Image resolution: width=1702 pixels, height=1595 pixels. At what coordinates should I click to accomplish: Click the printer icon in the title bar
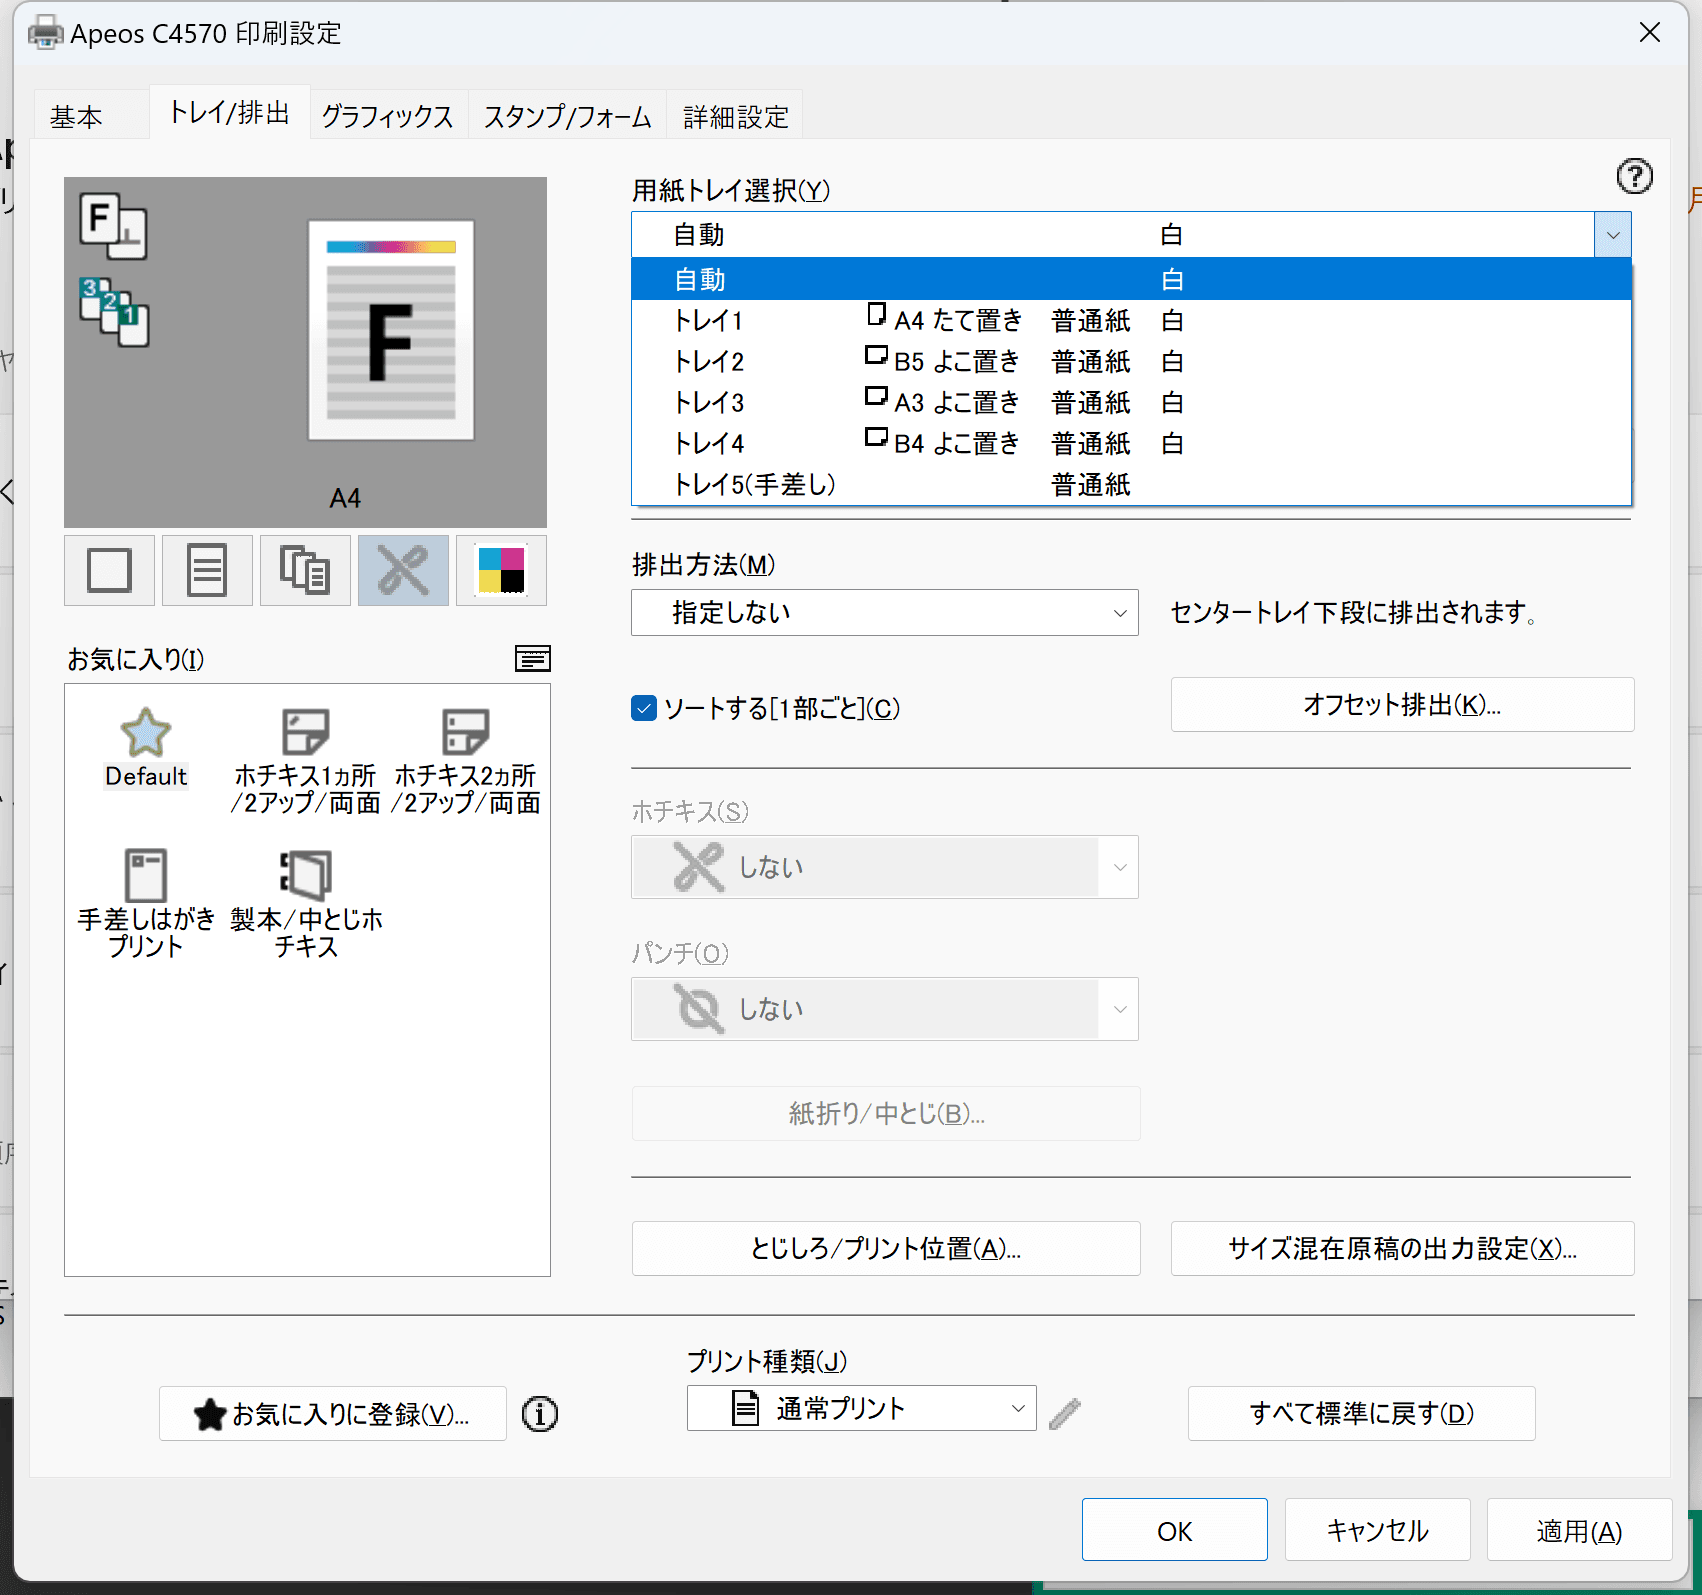[45, 33]
